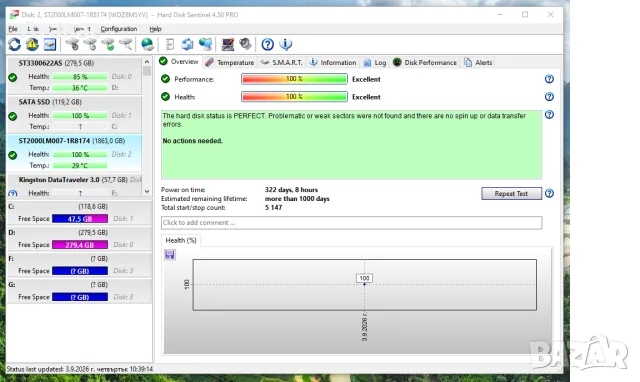This screenshot has width=640, height=382.
Task: Click the Repeat Test button
Action: (511, 193)
